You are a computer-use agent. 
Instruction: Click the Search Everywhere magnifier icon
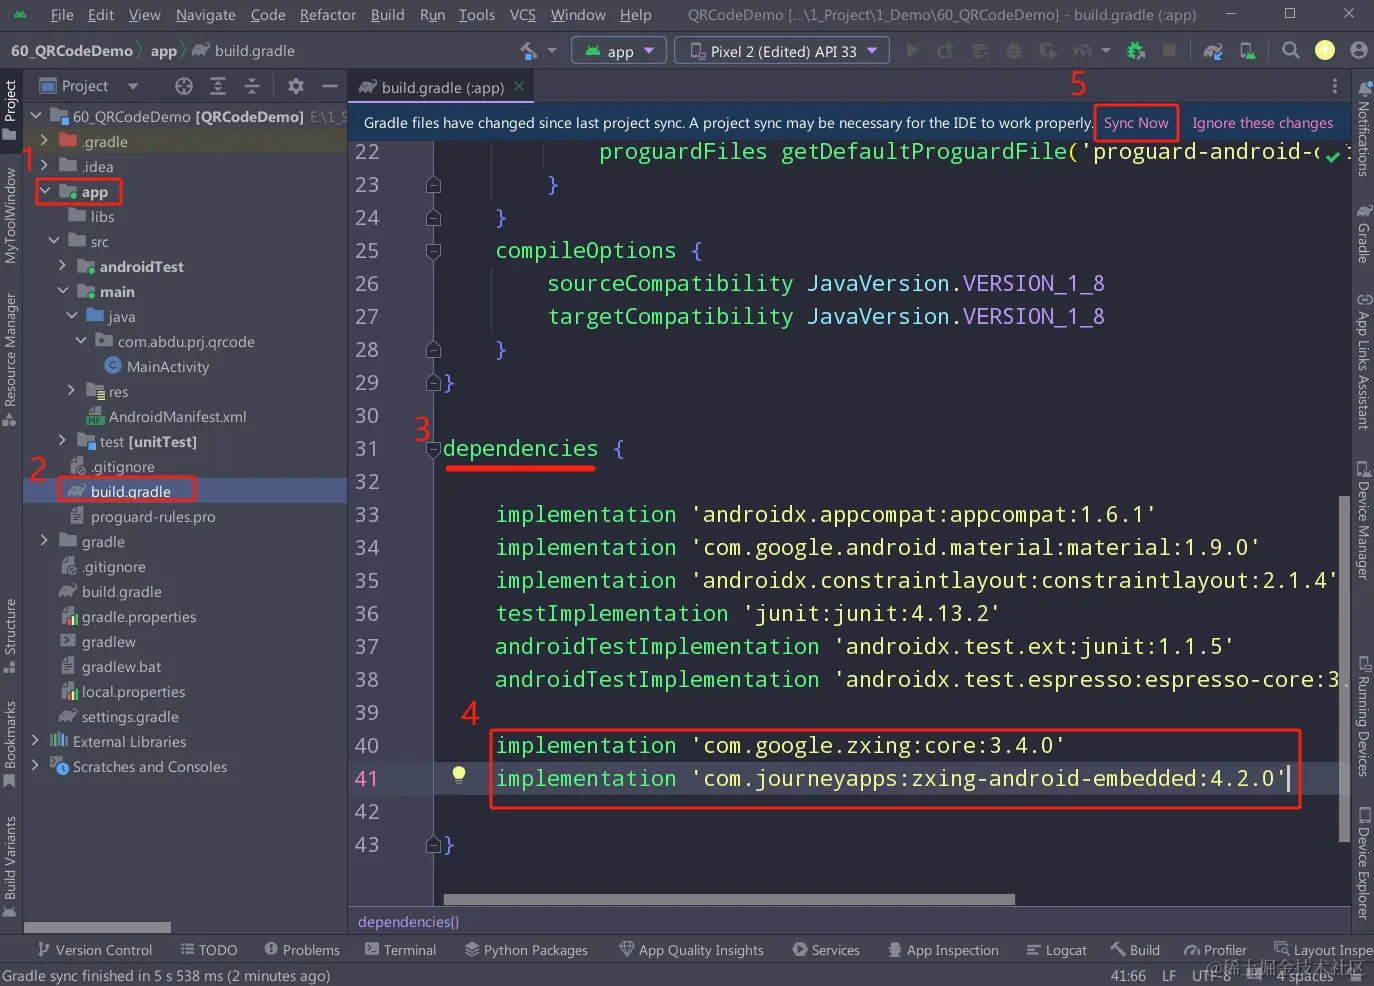click(1291, 51)
